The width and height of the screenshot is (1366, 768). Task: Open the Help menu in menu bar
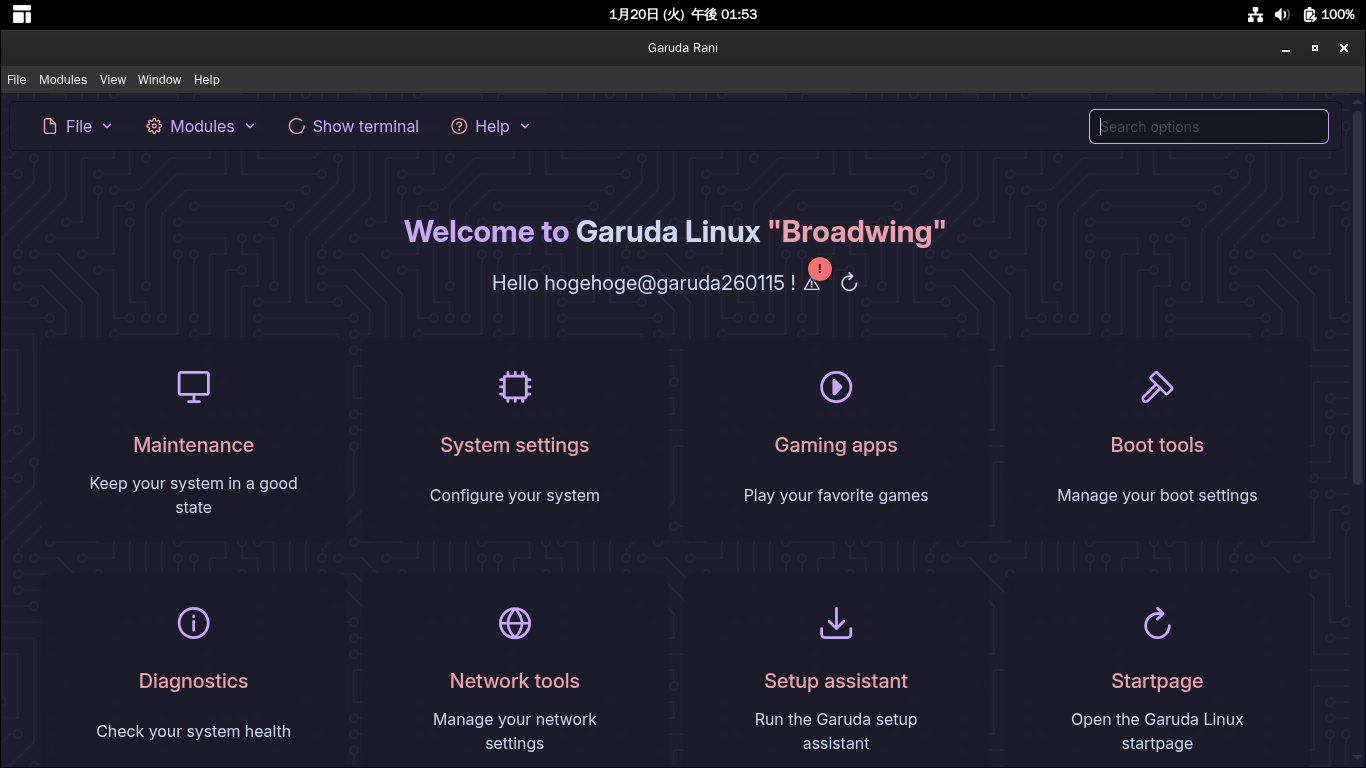point(207,80)
